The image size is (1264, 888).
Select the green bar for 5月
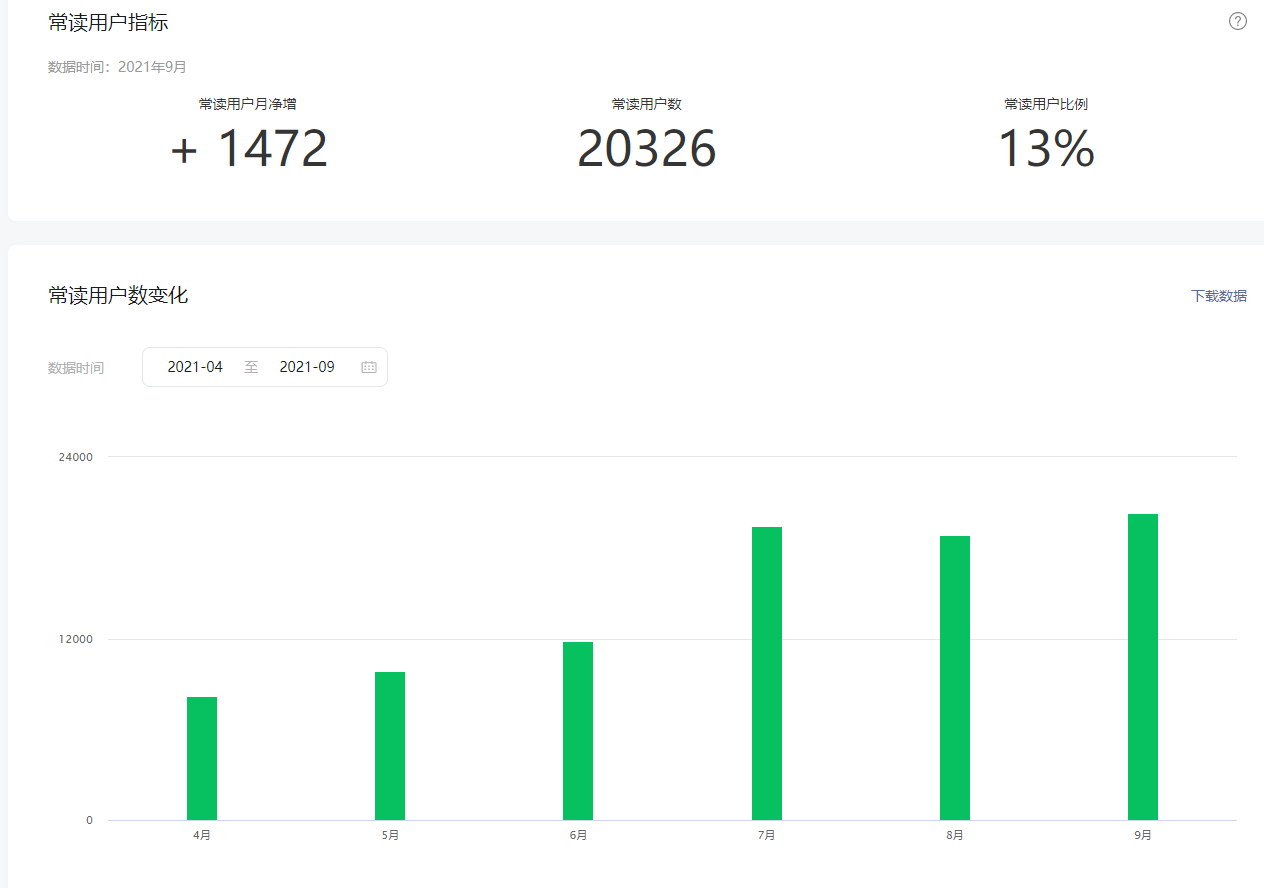click(x=390, y=746)
